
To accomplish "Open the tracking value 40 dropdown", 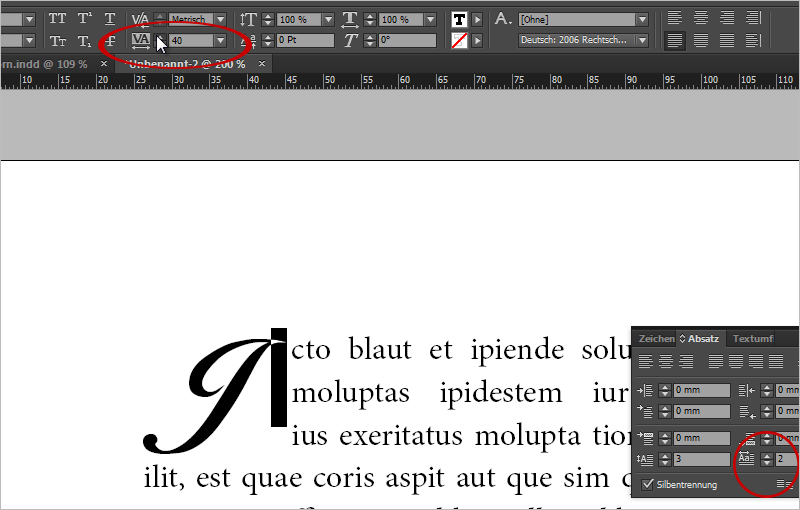I will point(220,40).
